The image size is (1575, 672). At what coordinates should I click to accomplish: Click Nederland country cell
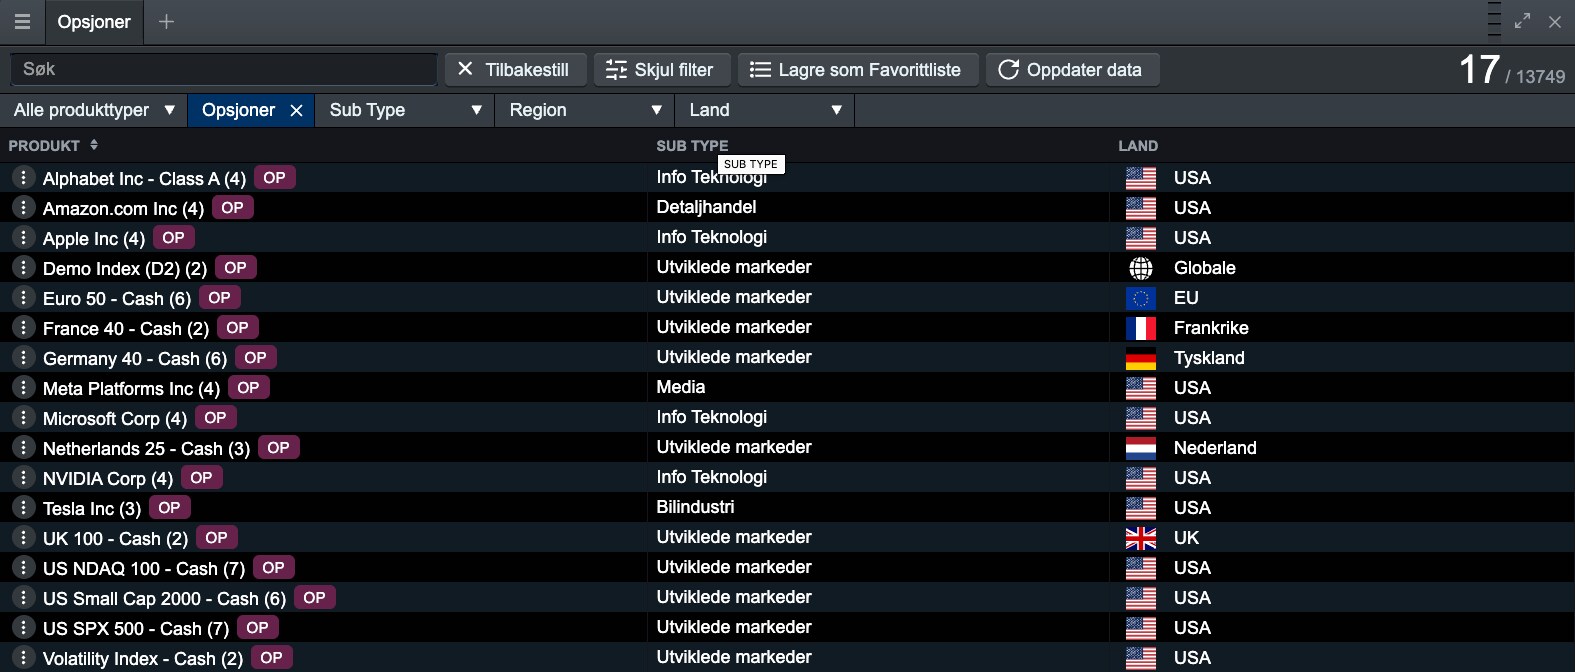tap(1215, 448)
